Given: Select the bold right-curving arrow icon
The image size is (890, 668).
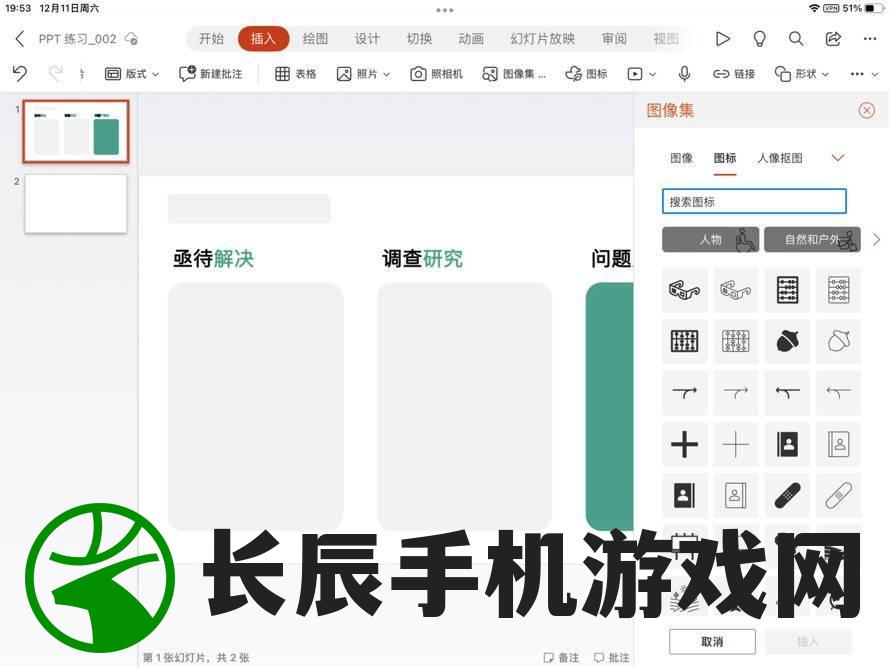Looking at the screenshot, I should 685,392.
